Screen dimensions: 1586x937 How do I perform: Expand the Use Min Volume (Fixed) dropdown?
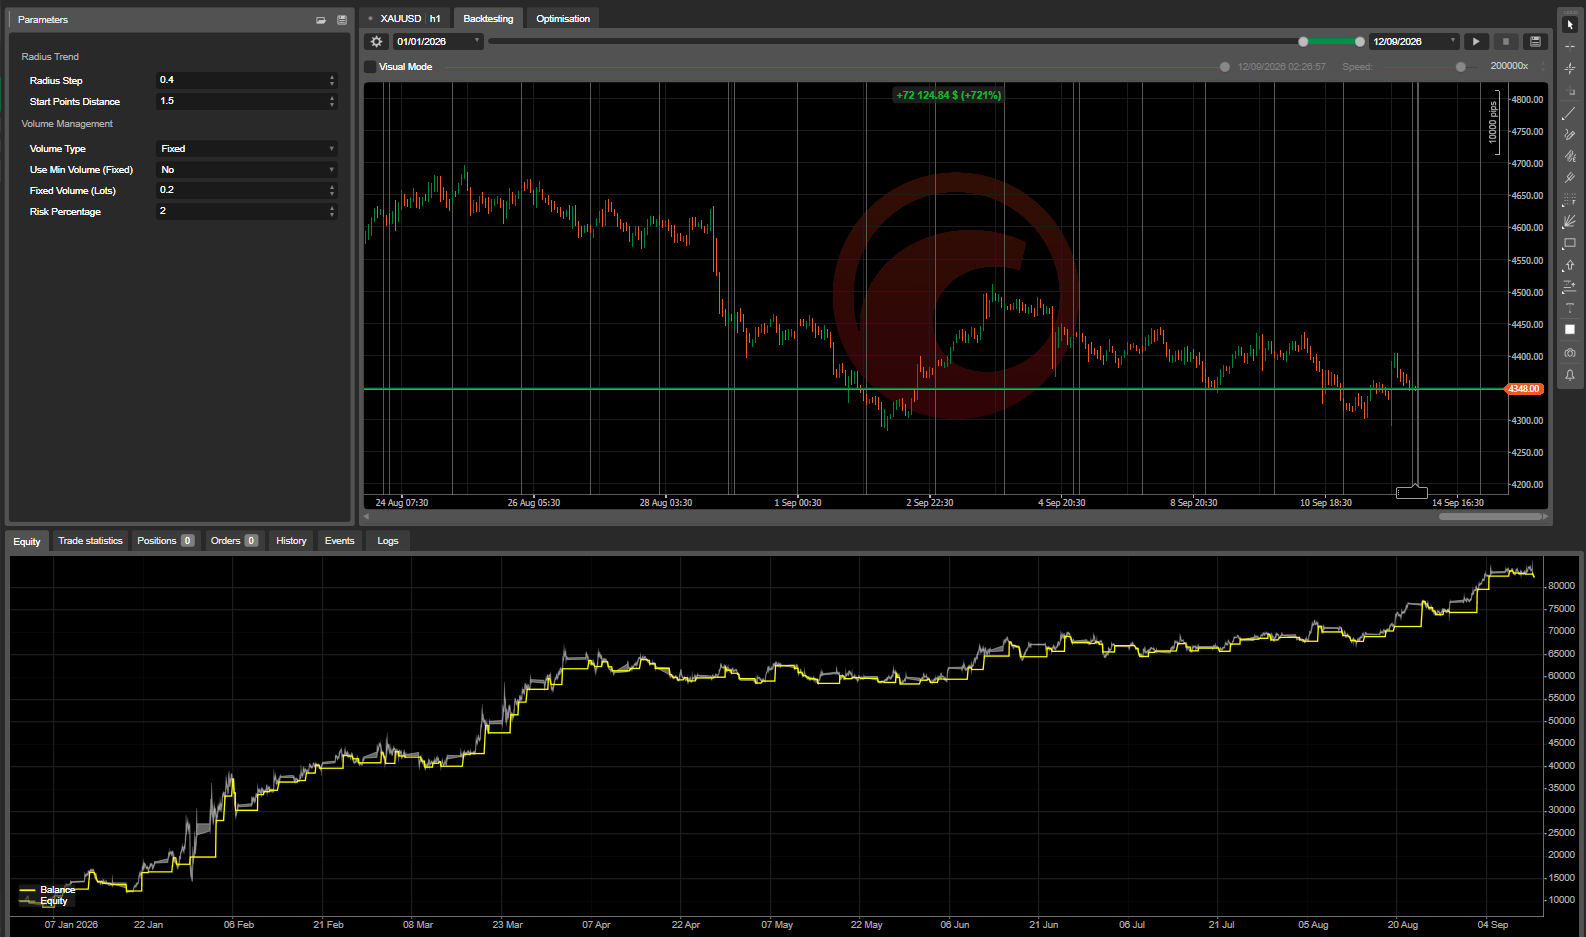247,170
